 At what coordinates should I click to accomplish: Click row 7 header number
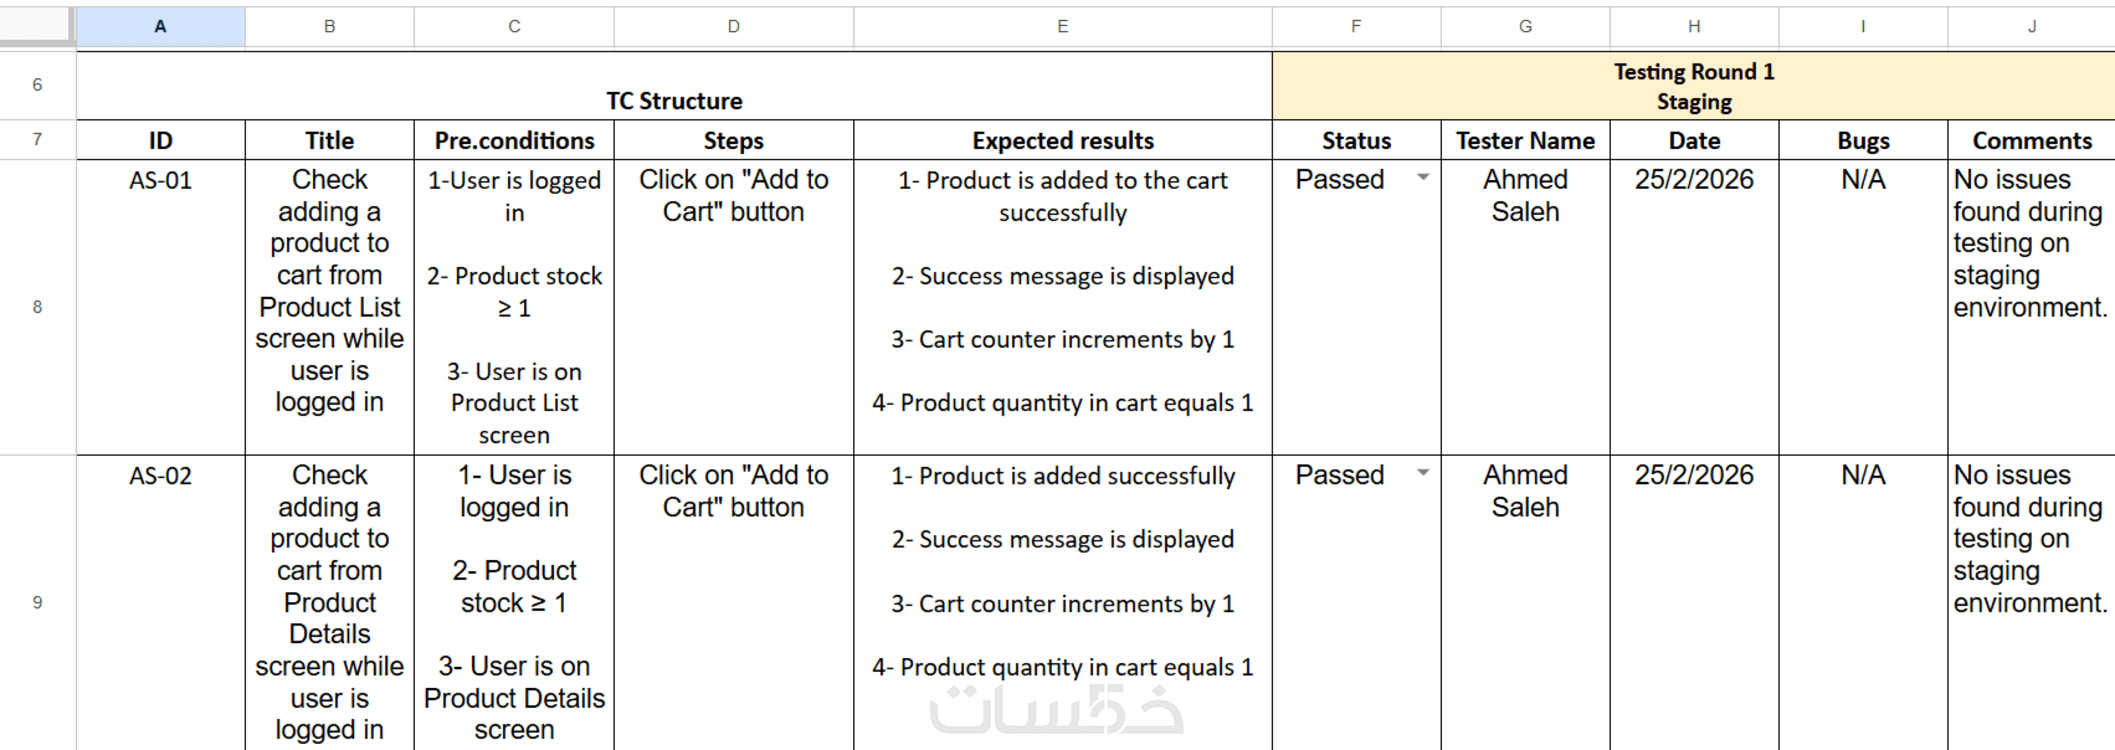click(37, 140)
